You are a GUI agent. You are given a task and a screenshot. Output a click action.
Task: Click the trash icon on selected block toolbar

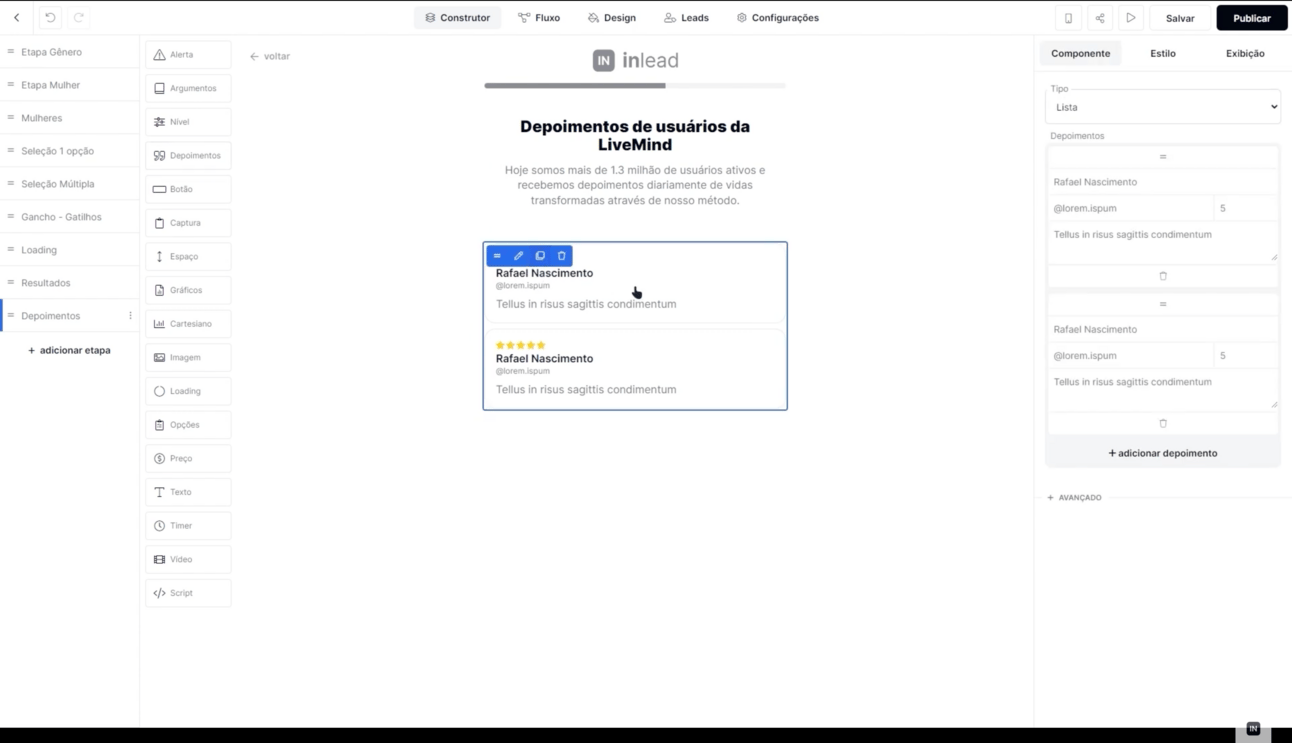(562, 256)
